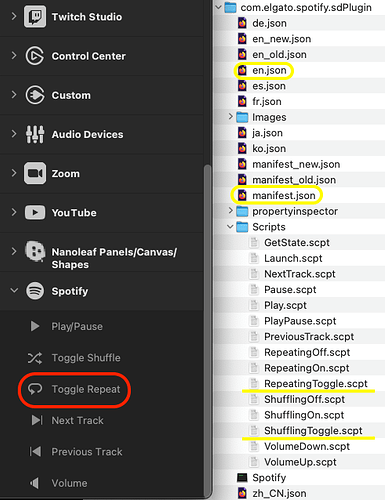Click the Toggle Repeat loop icon
Screen dimensions: 385x500
pyautogui.click(x=35, y=389)
